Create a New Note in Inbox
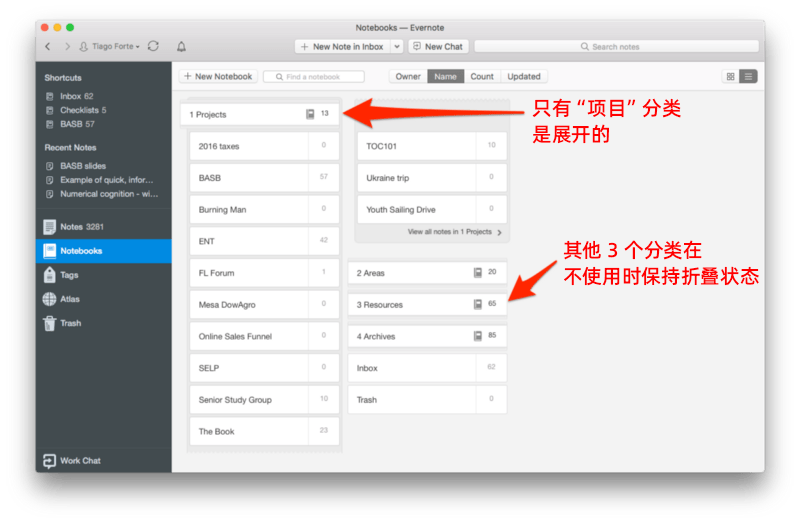Screen dimensions: 800x523 [342, 46]
